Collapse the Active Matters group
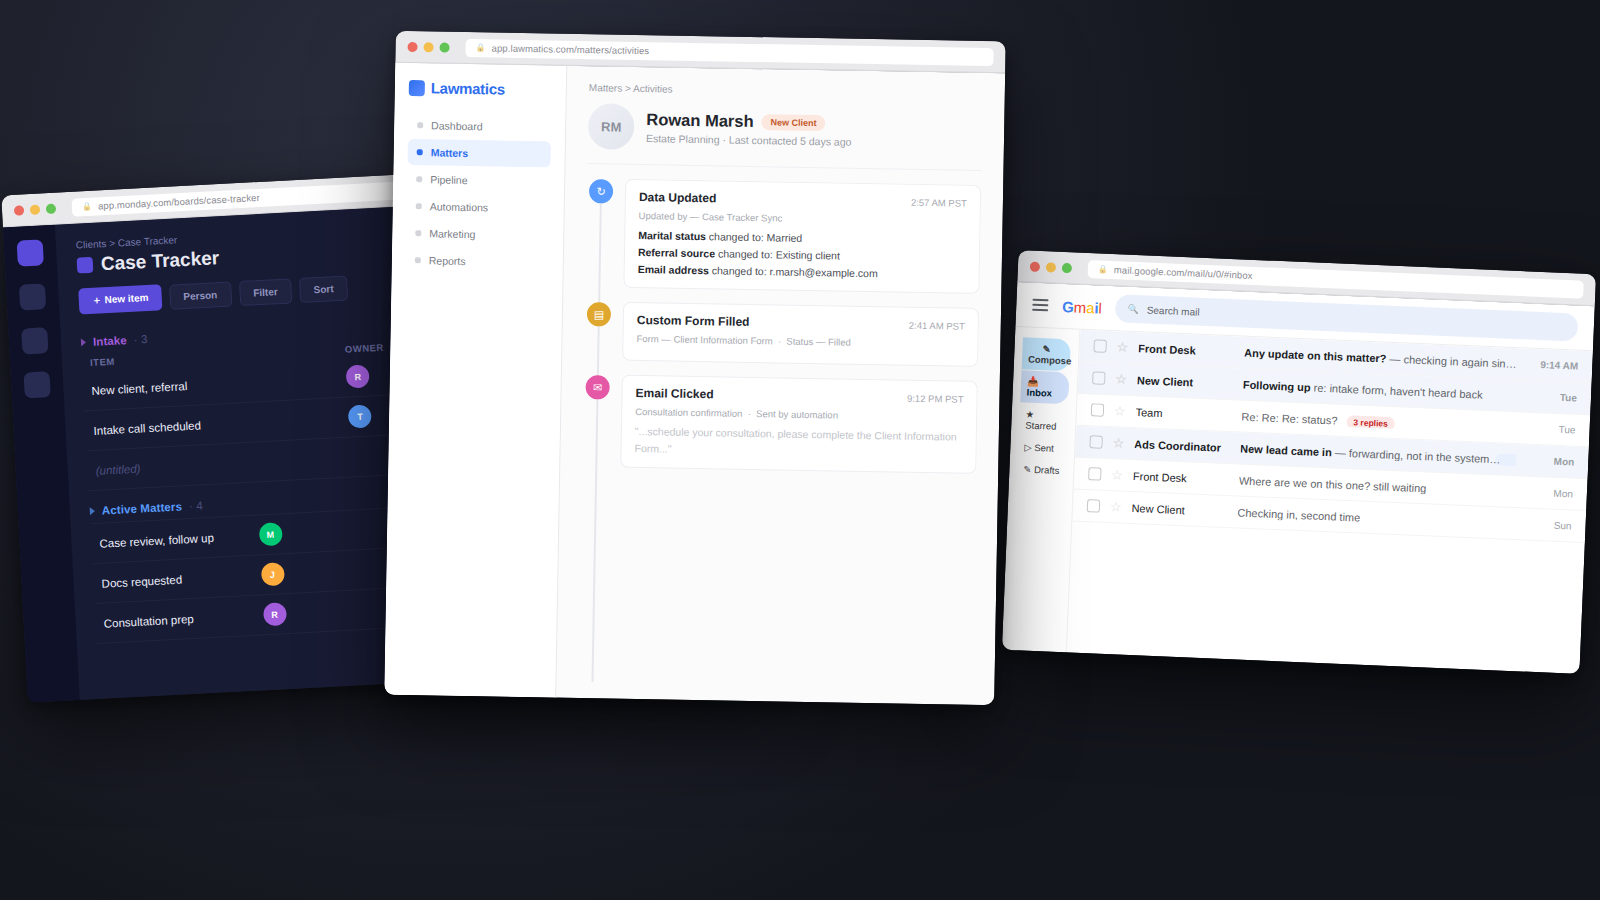This screenshot has height=900, width=1600. click(92, 511)
